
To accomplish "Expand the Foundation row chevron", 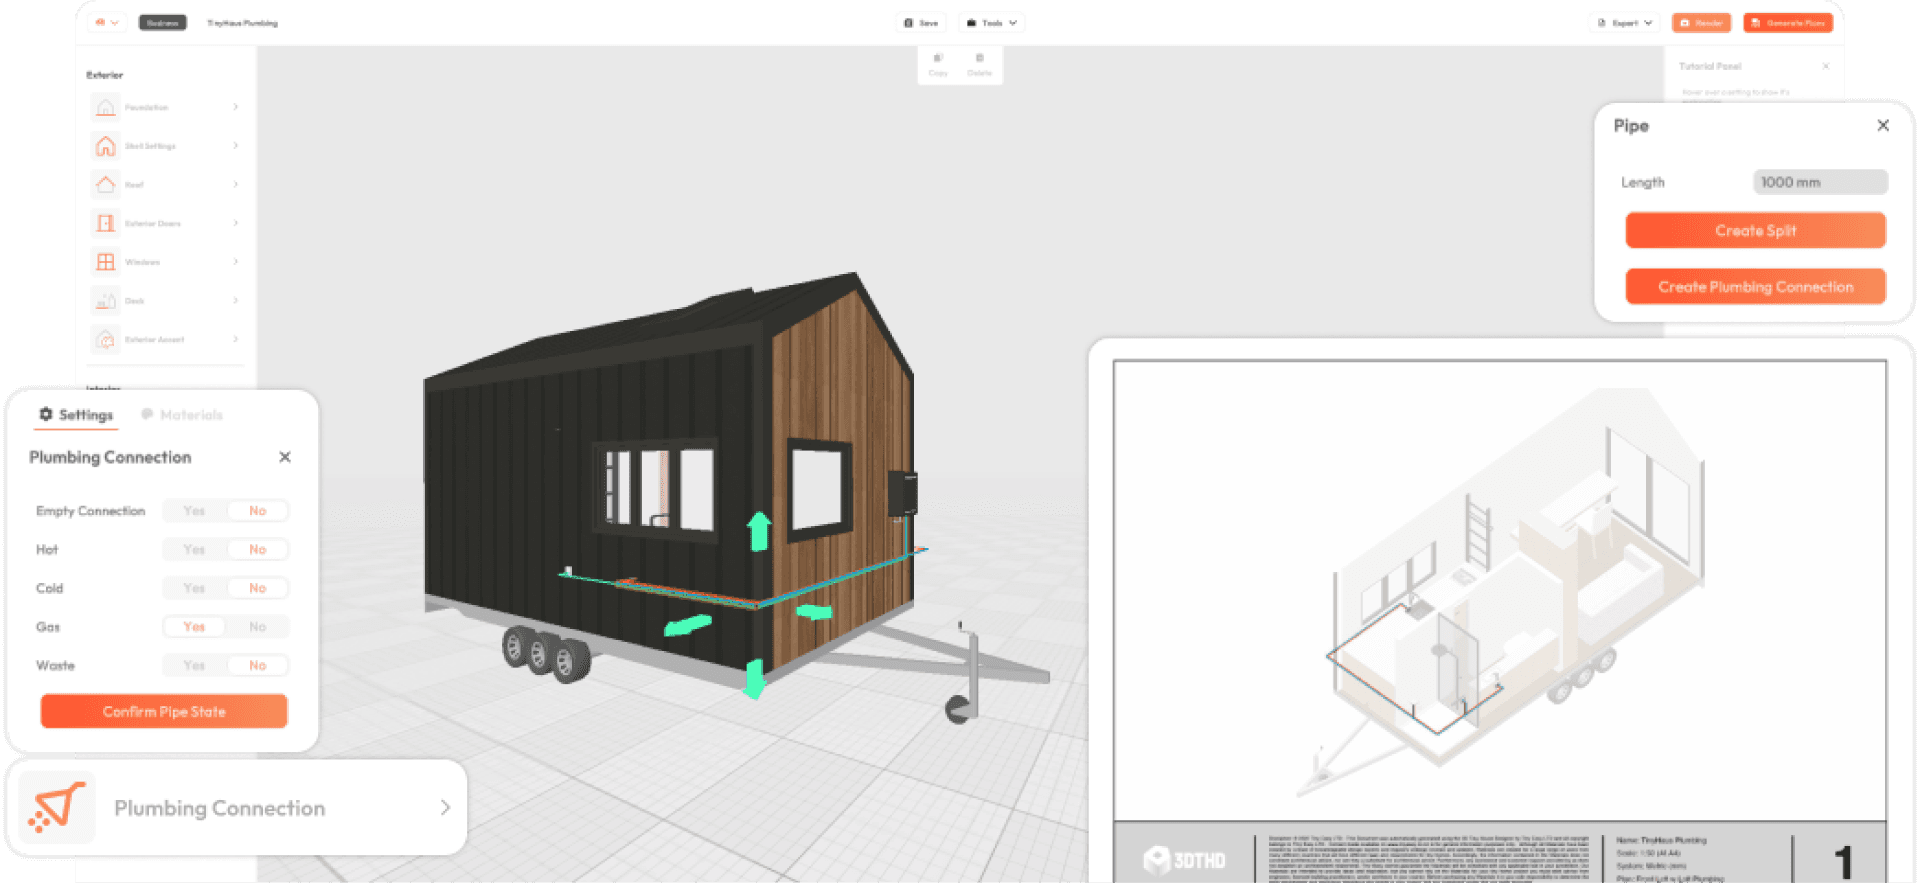I will pos(236,107).
